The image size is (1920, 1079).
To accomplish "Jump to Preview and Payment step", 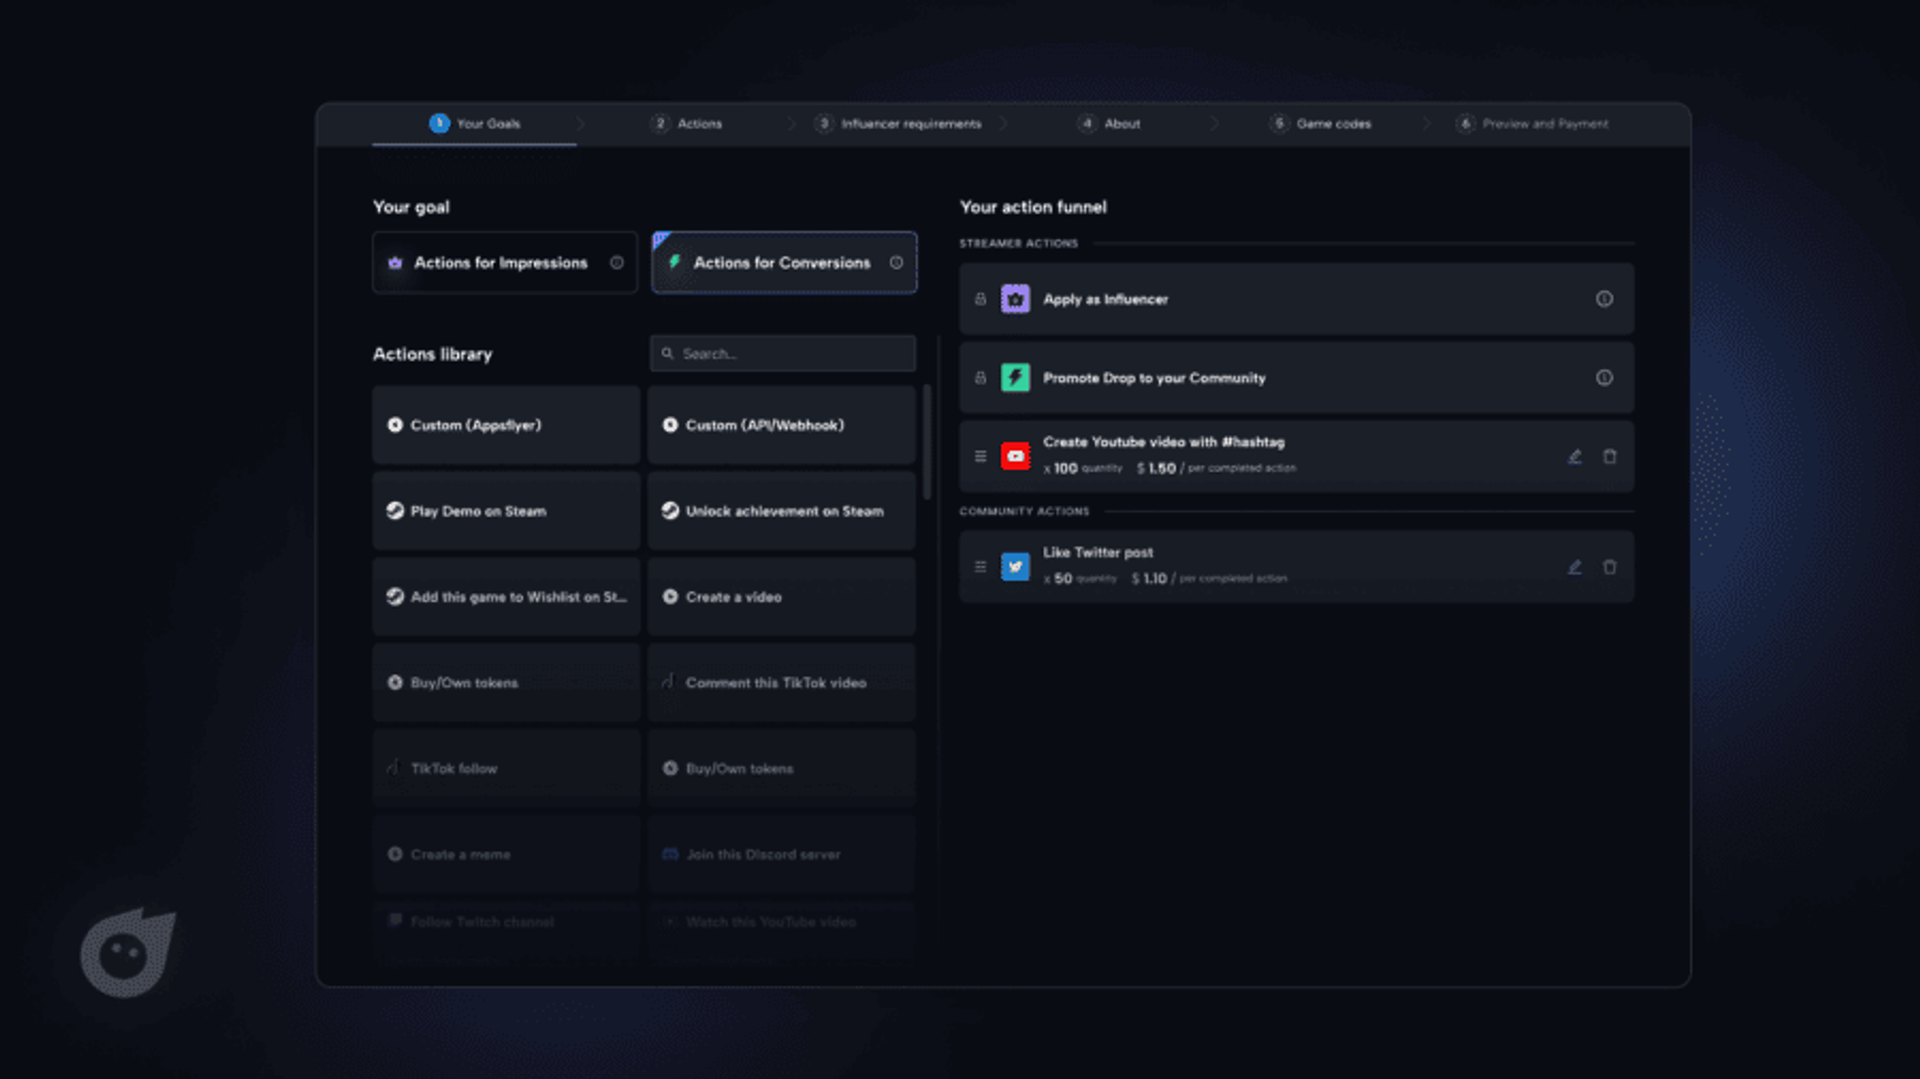I will click(1532, 124).
